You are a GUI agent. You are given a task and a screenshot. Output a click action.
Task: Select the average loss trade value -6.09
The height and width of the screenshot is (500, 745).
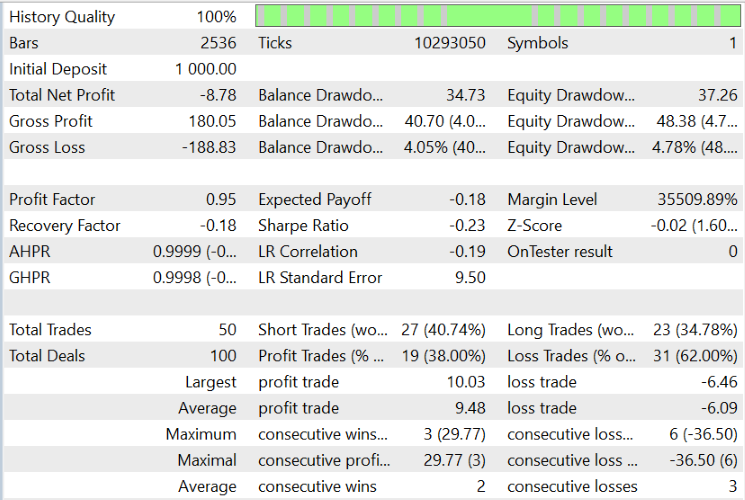click(x=719, y=408)
